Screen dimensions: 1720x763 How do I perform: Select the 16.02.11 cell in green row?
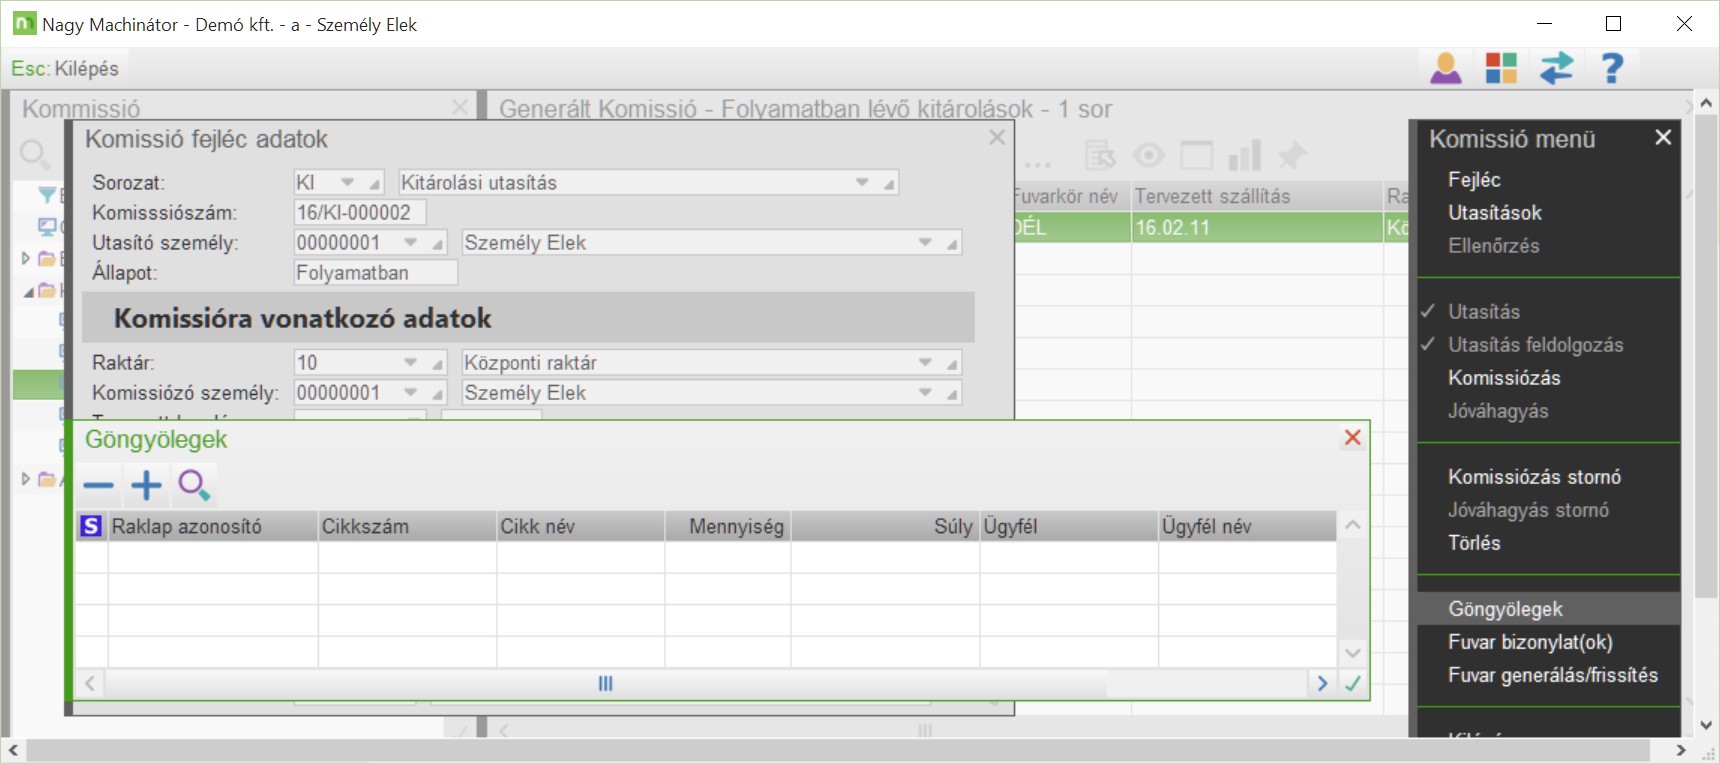[1257, 227]
